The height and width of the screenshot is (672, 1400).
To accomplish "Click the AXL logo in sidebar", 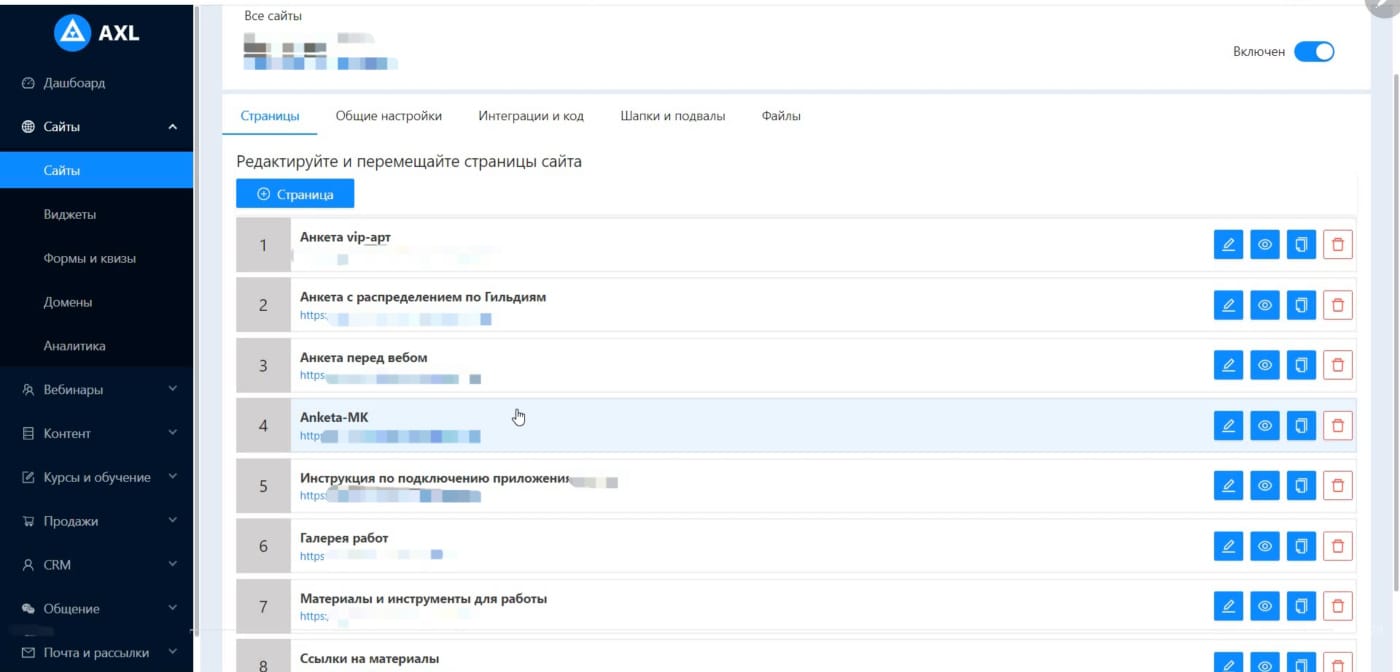I will (97, 34).
